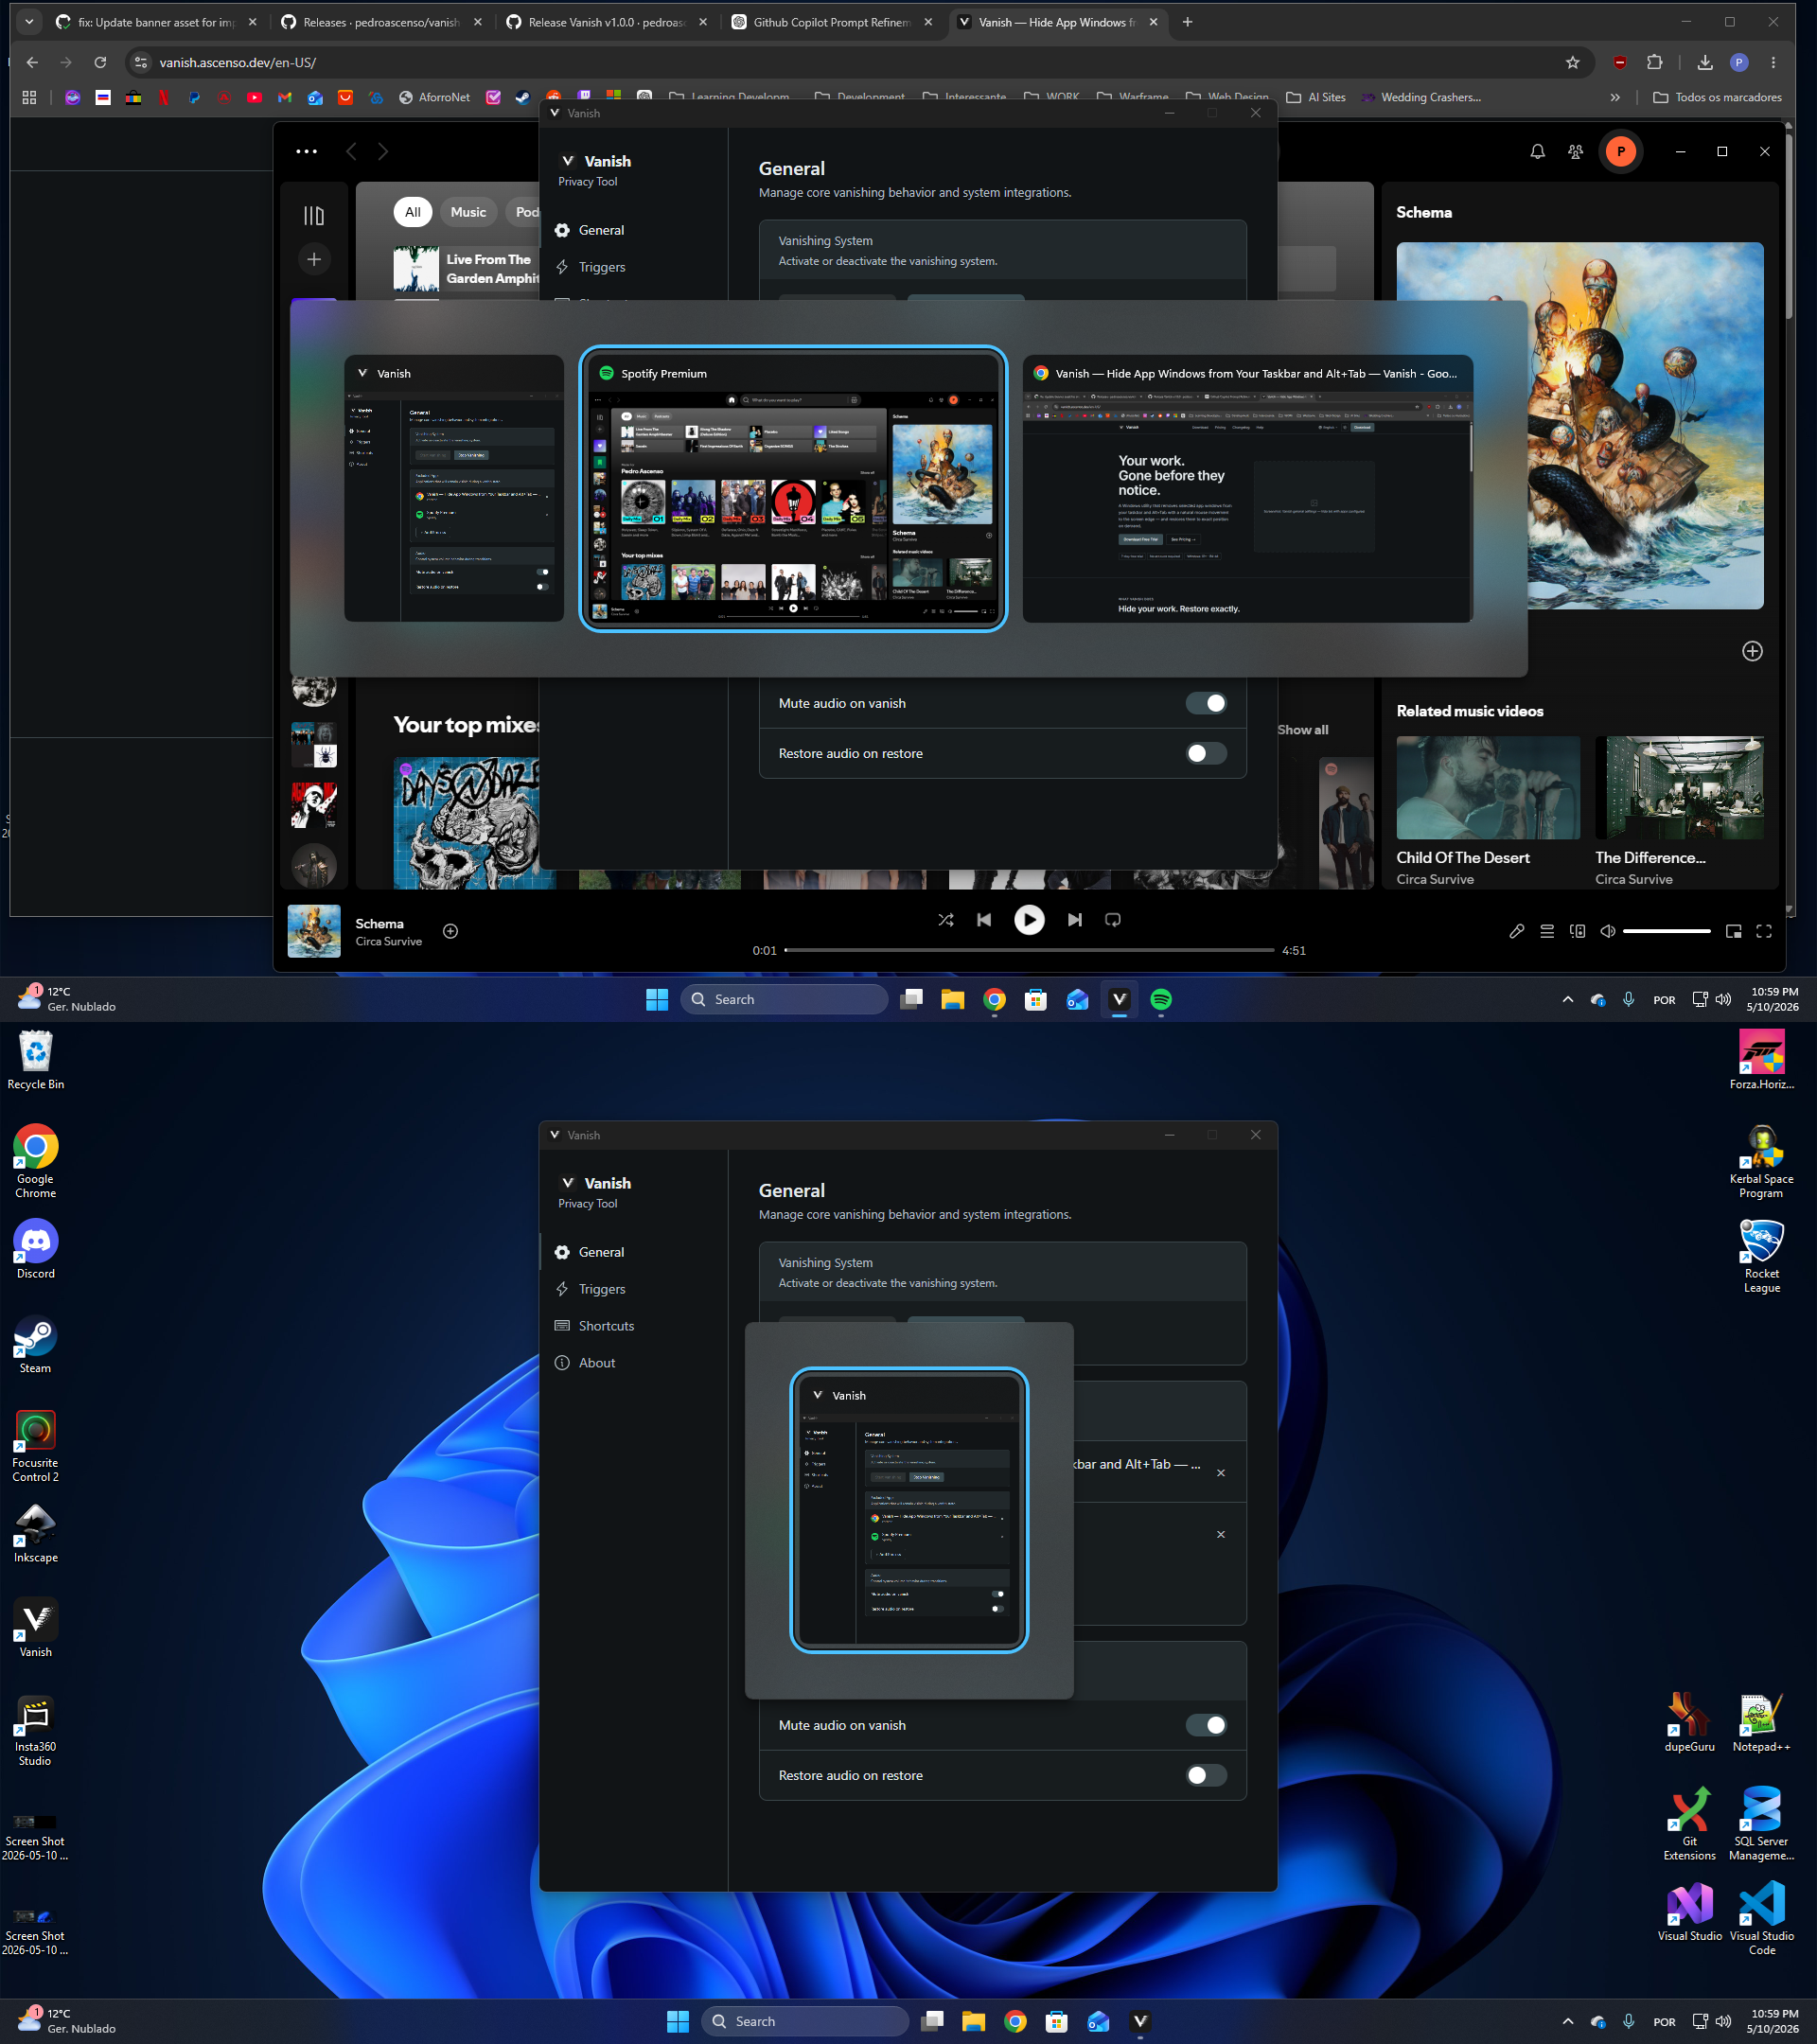This screenshot has width=1817, height=2044.
Task: Toggle Mute audio on vanish in desktop Vanish window
Action: 1206,1725
